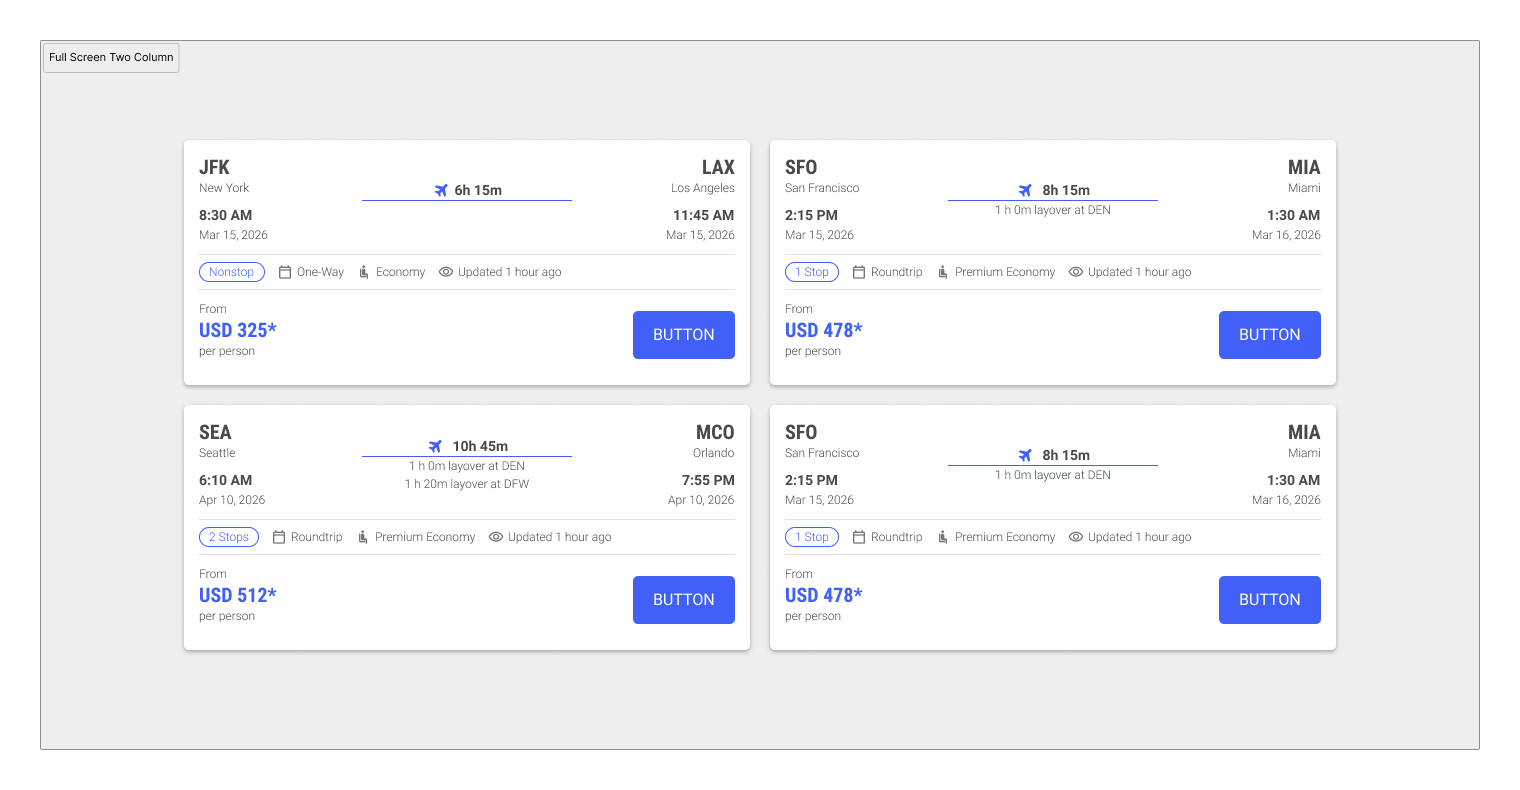Click calendar icon beside One-Way label
The image size is (1520, 790).
pos(285,272)
